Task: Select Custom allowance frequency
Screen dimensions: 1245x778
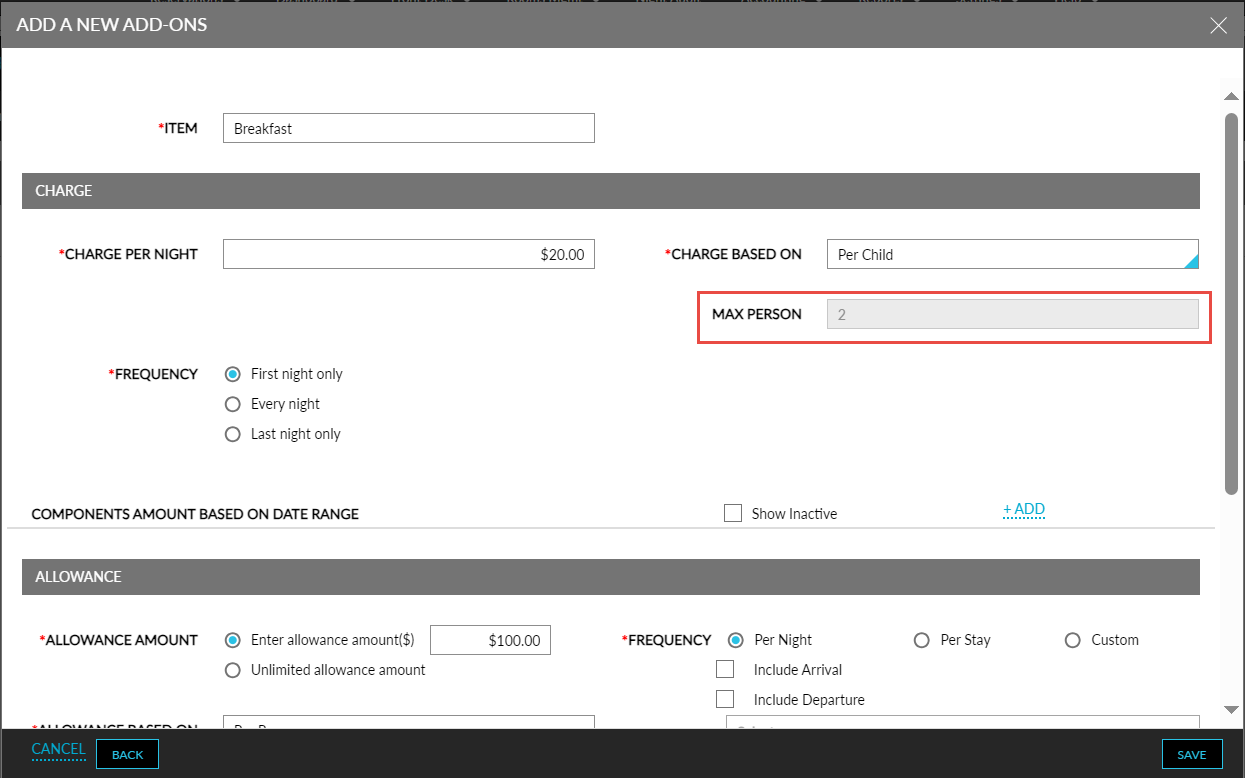Action: click(1072, 640)
